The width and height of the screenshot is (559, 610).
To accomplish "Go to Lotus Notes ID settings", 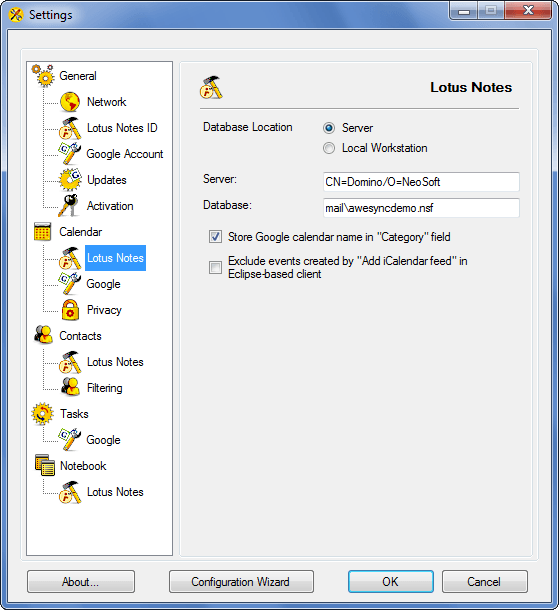I will pyautogui.click(x=122, y=128).
